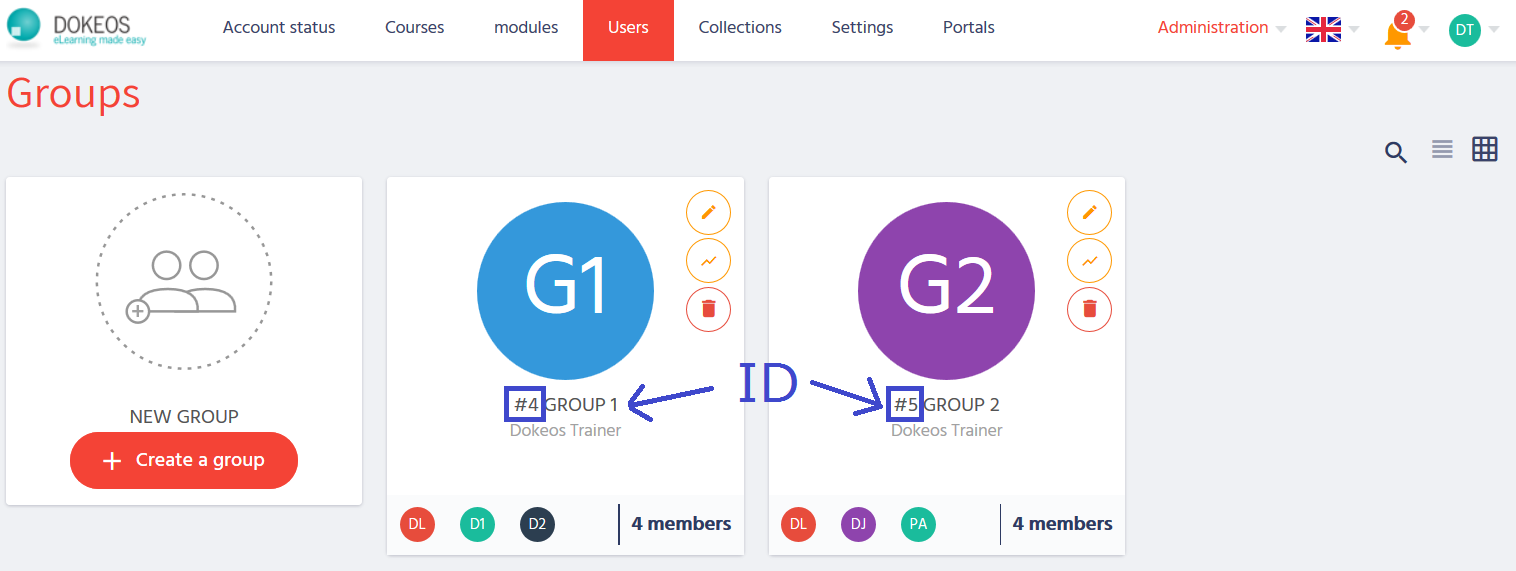Open the 4 members link of Group 2
Image resolution: width=1516 pixels, height=571 pixels.
coord(1062,524)
